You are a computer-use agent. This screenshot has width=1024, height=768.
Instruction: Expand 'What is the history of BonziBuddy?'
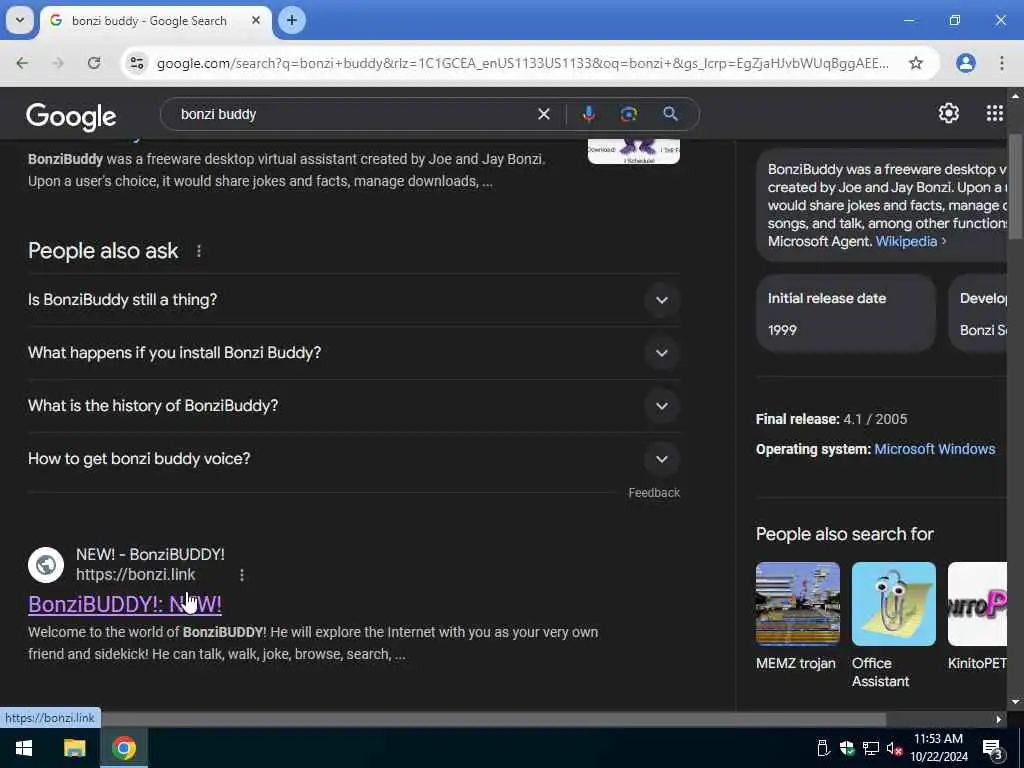[x=353, y=406]
